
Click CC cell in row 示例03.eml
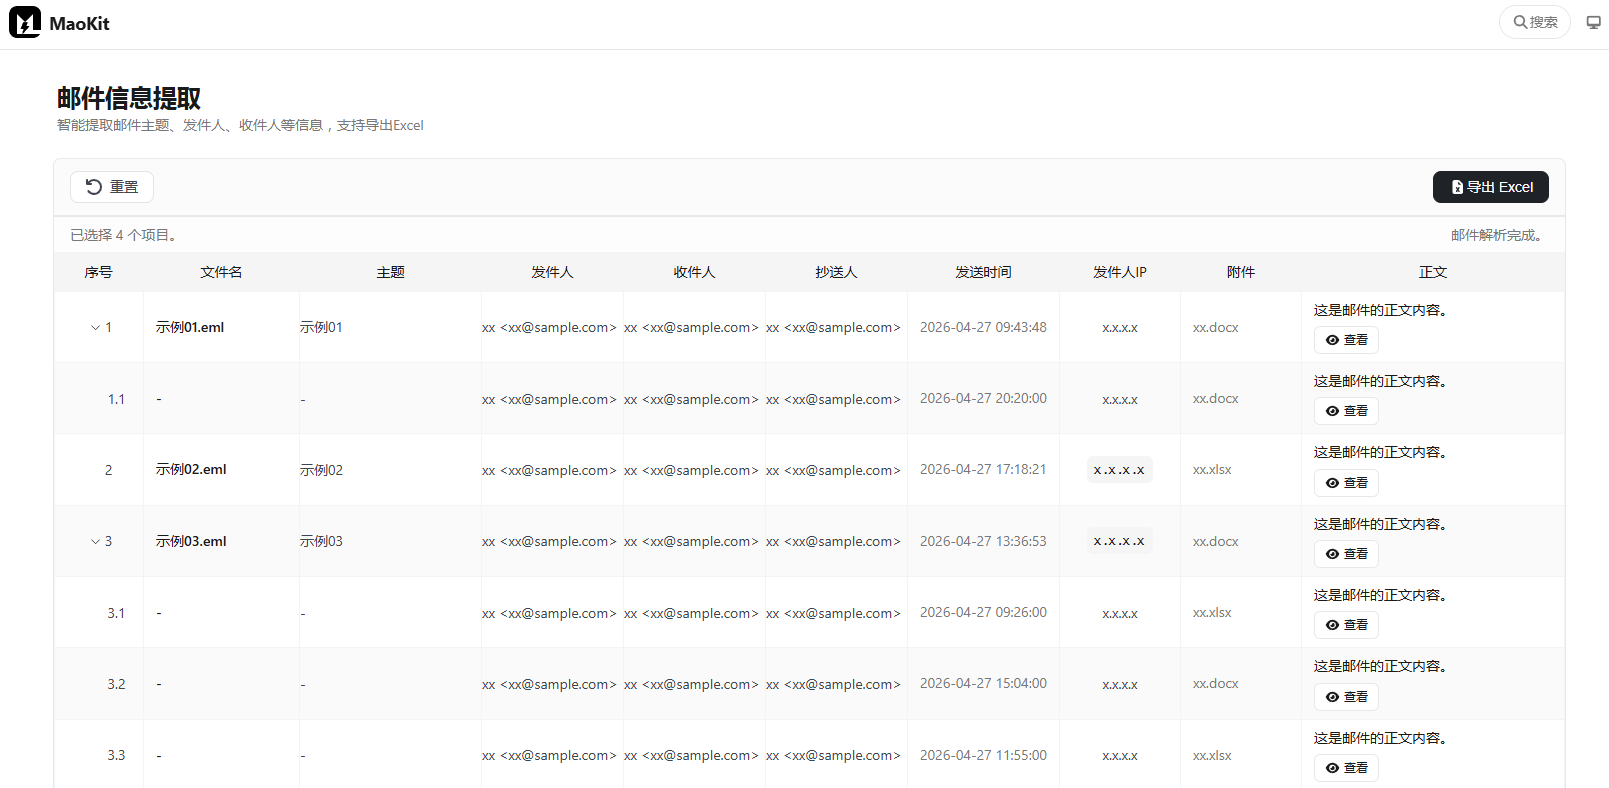[x=833, y=541]
